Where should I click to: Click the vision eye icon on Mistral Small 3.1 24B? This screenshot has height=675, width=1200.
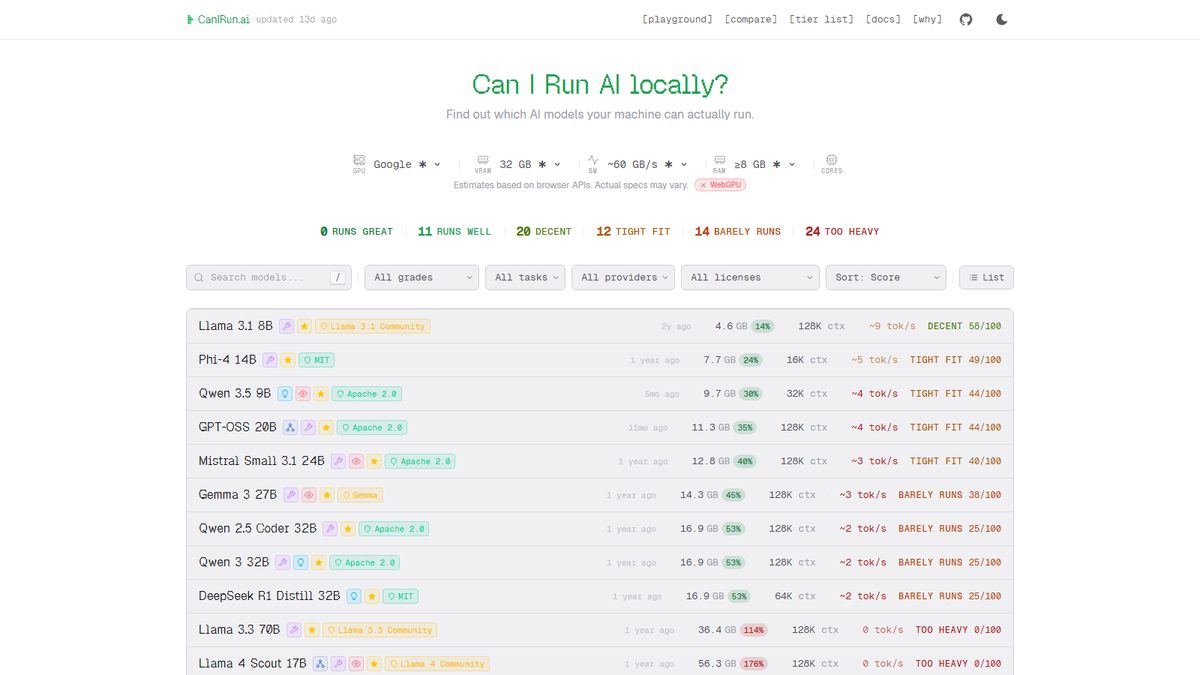[355, 461]
